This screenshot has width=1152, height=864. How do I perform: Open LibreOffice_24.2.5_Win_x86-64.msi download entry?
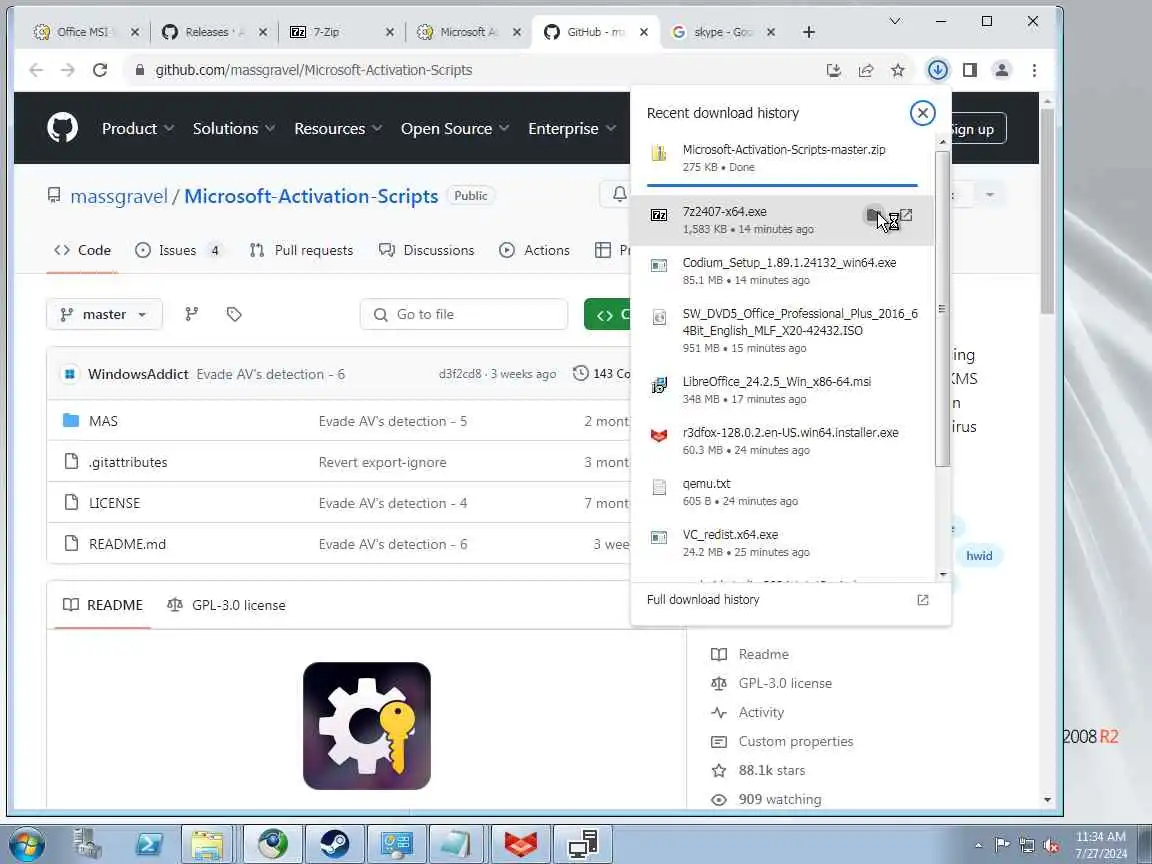[x=782, y=390]
